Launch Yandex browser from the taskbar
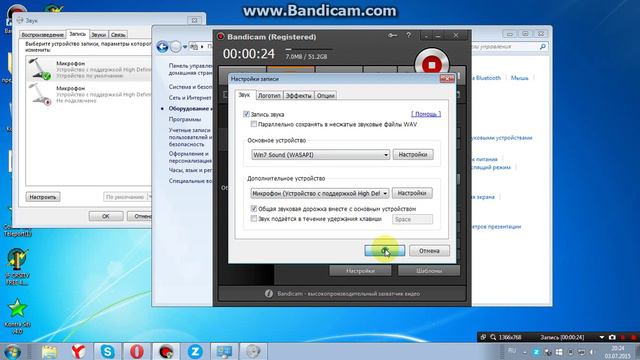 78,351
